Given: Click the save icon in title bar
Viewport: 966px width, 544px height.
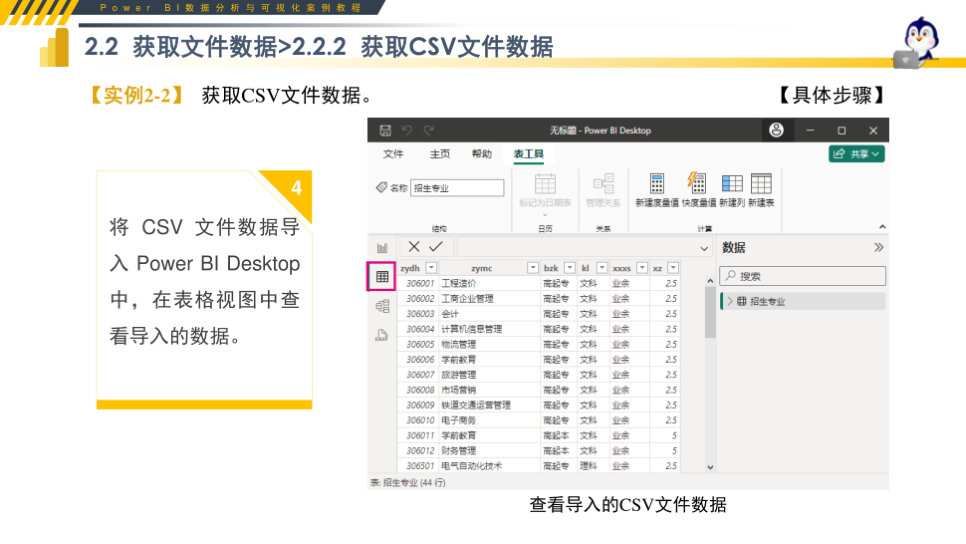Looking at the screenshot, I should coord(385,130).
